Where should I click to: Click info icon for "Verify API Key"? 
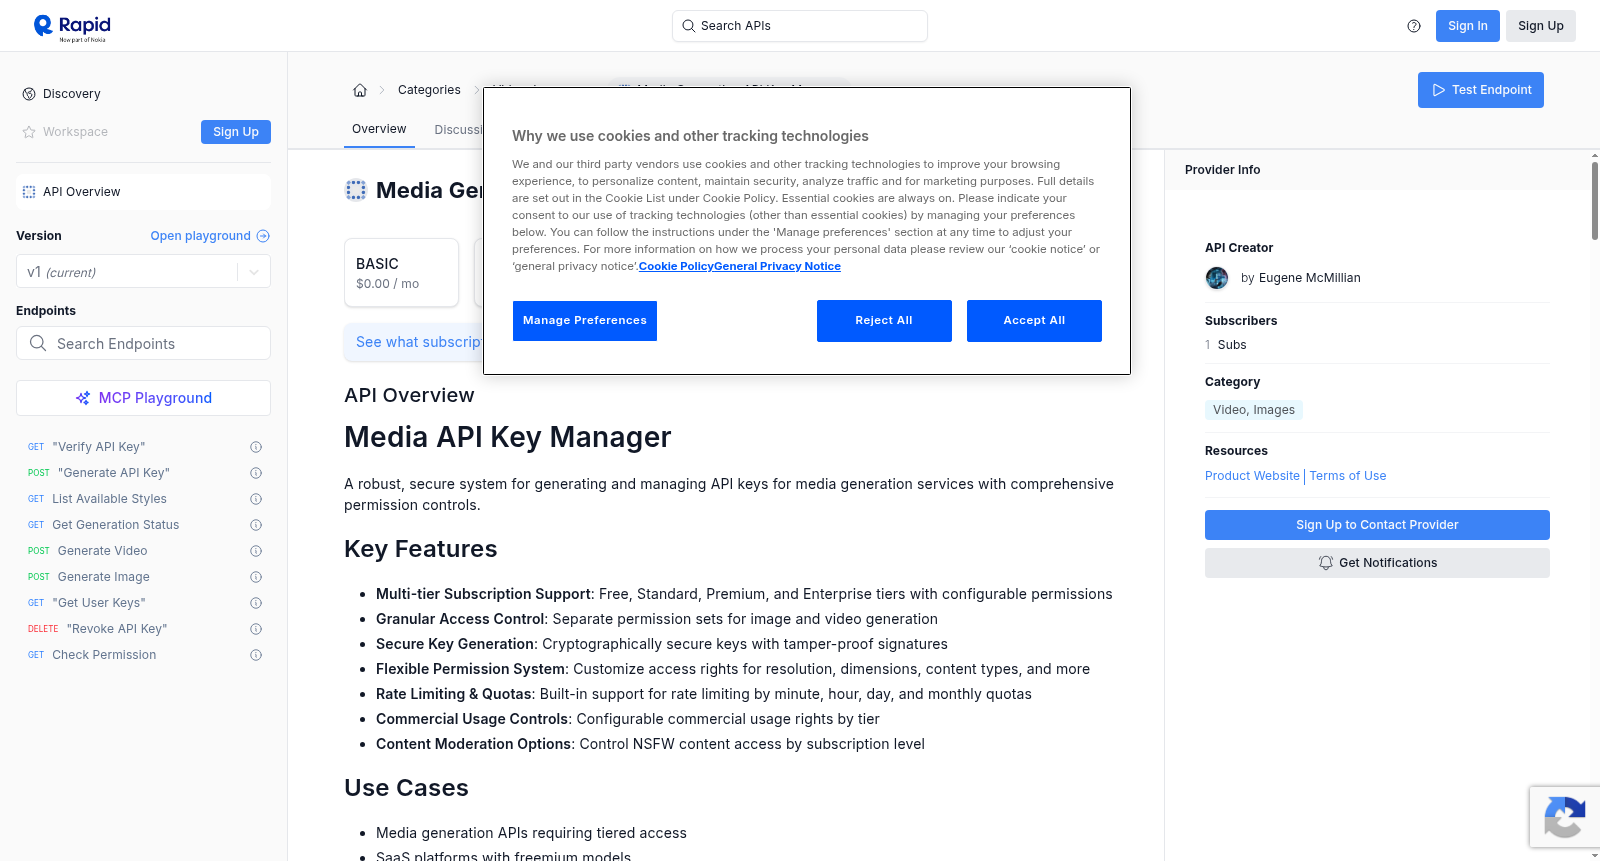tap(256, 447)
